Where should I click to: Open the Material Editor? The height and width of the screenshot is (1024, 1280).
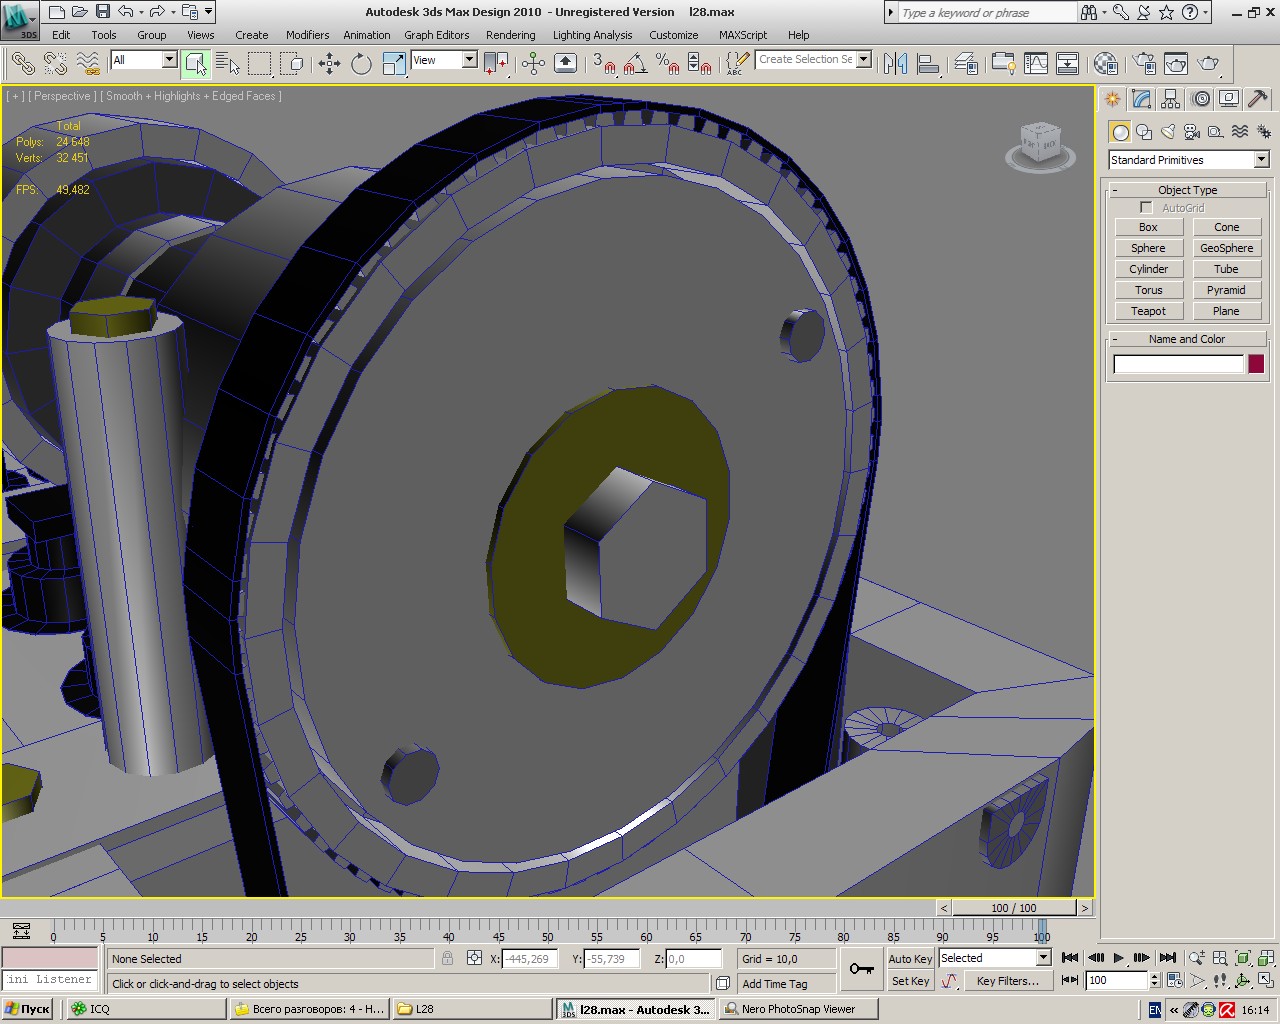click(x=1105, y=64)
